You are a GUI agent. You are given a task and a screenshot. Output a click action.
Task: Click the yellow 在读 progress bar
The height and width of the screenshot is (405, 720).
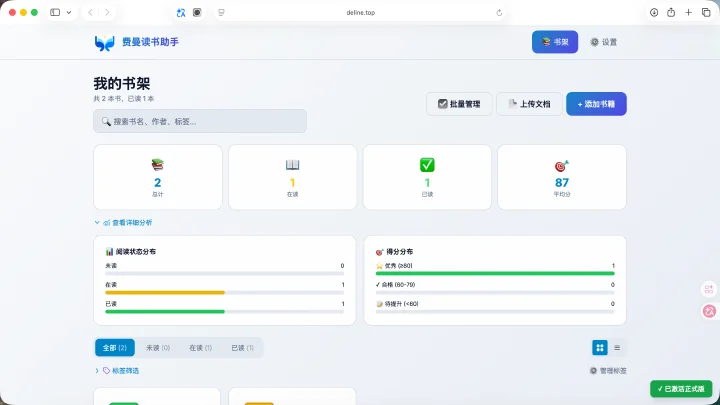[x=165, y=292]
